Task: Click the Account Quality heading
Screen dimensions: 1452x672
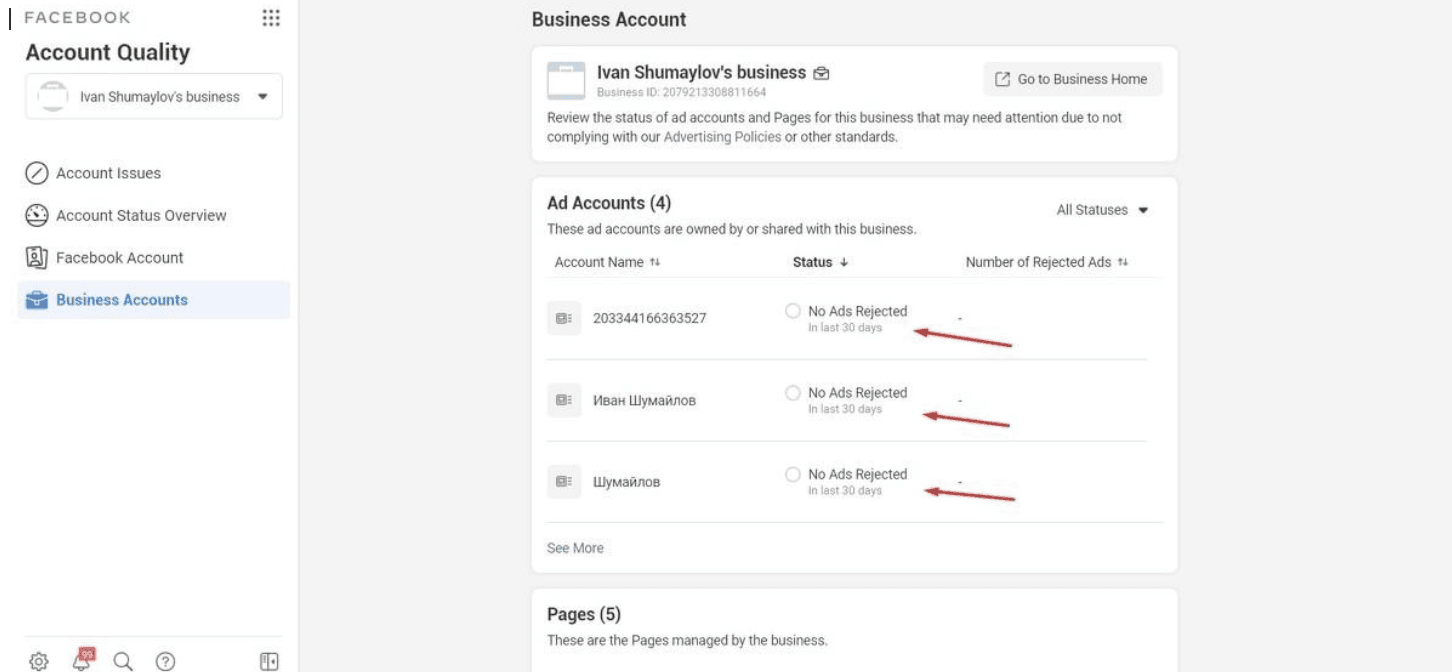Action: coord(107,52)
